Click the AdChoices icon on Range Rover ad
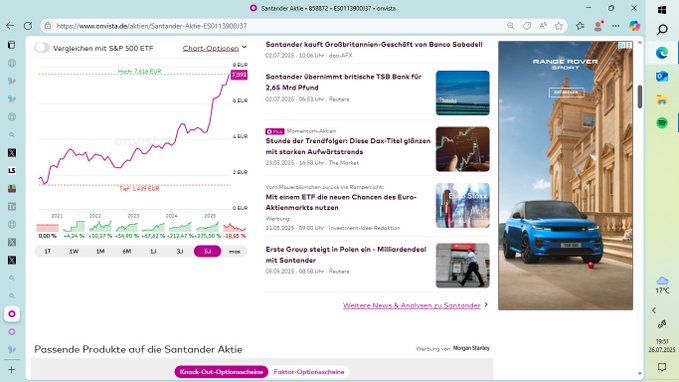 [621, 45]
